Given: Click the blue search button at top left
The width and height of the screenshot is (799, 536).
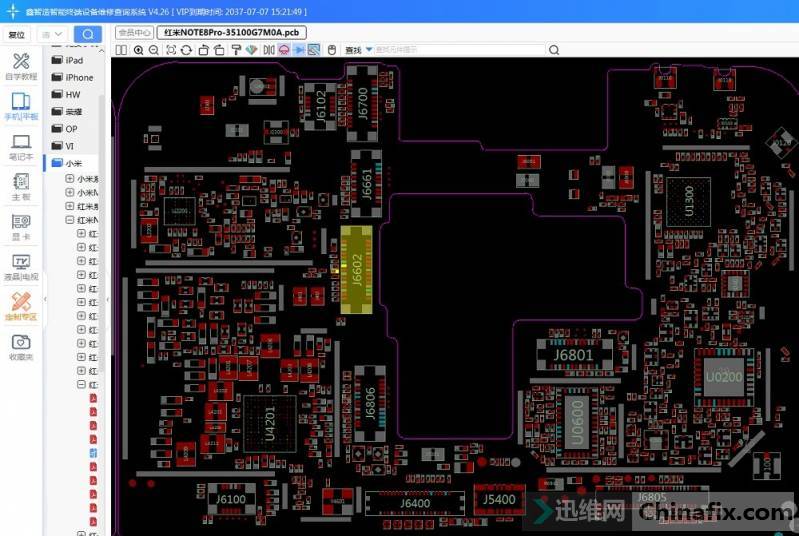Looking at the screenshot, I should tap(87, 34).
